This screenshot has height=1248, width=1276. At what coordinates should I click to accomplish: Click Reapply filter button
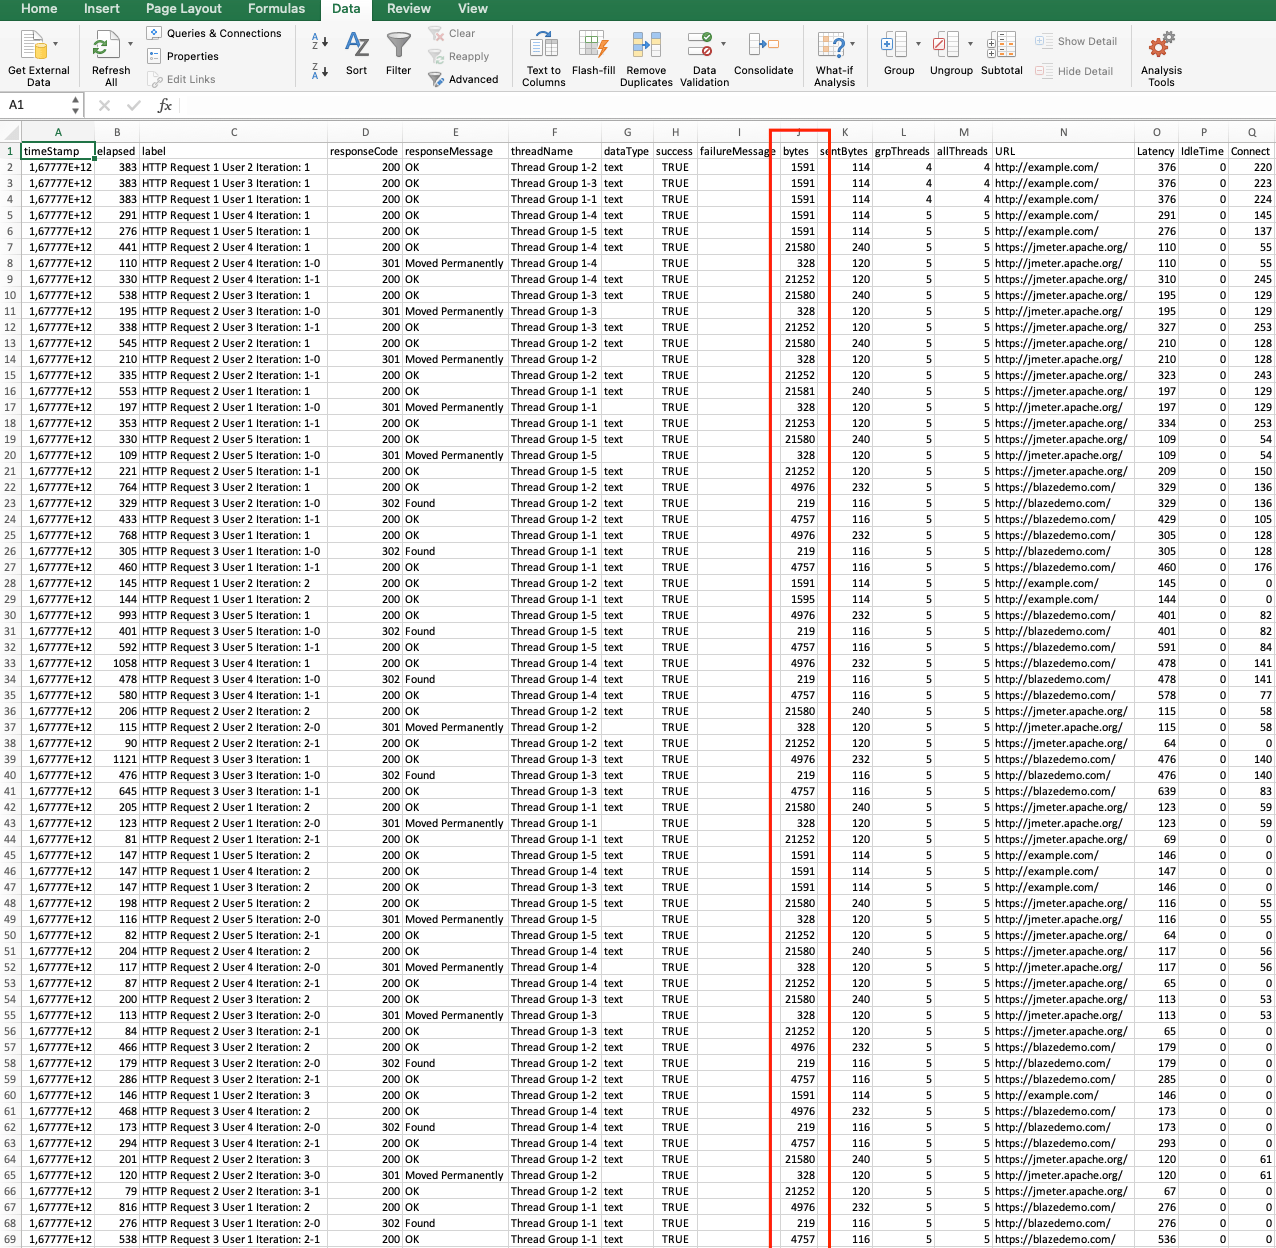click(458, 56)
